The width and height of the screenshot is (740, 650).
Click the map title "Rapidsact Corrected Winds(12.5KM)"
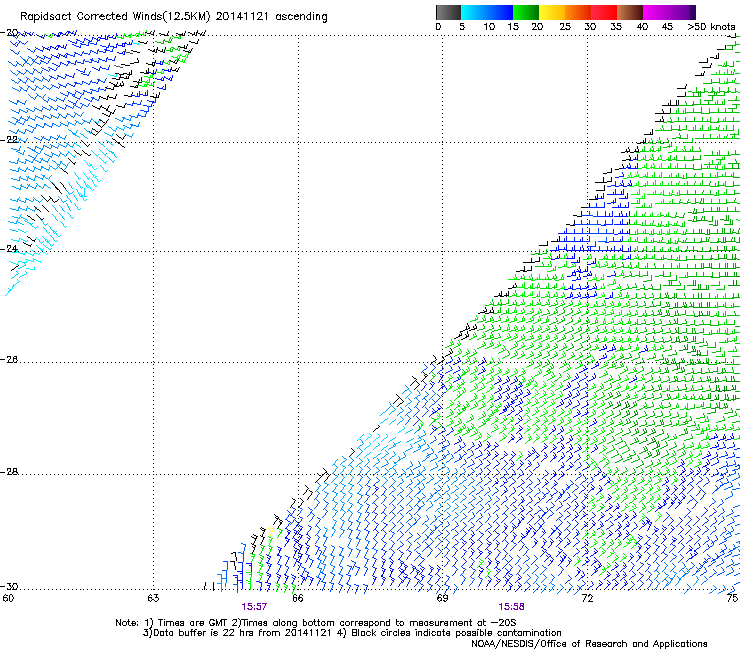[x=115, y=17]
